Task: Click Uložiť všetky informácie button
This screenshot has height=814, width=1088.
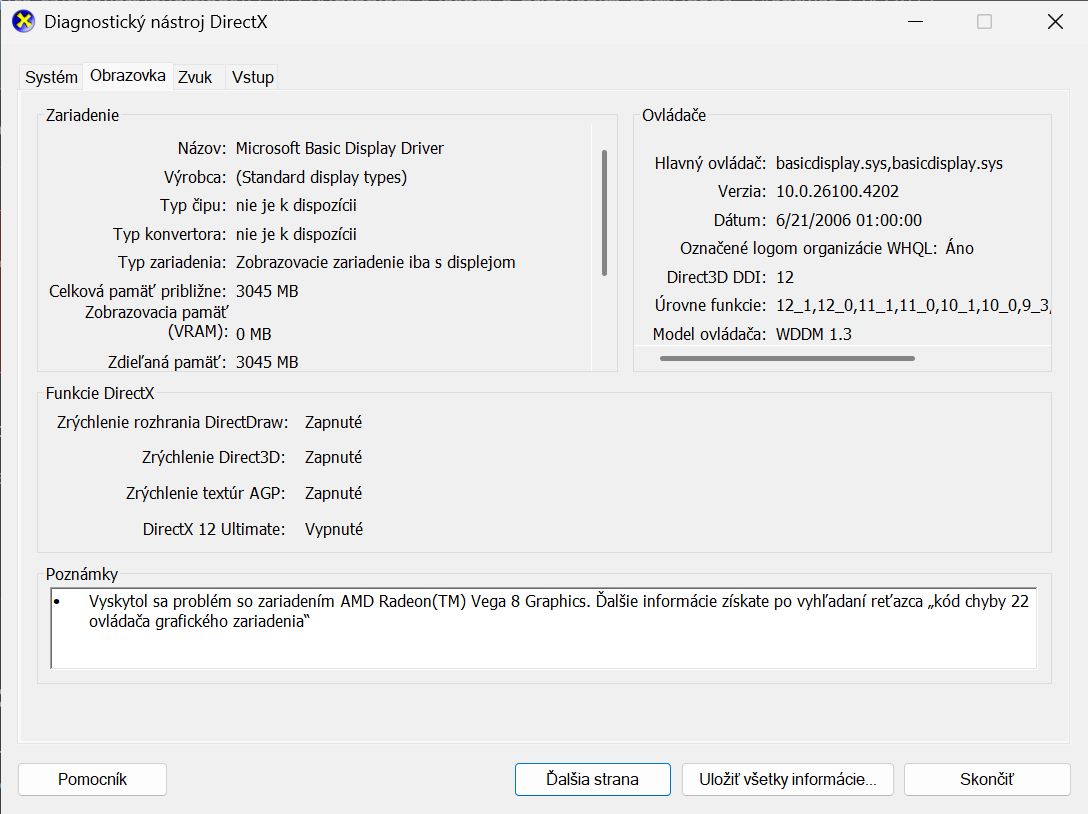Action: 788,779
